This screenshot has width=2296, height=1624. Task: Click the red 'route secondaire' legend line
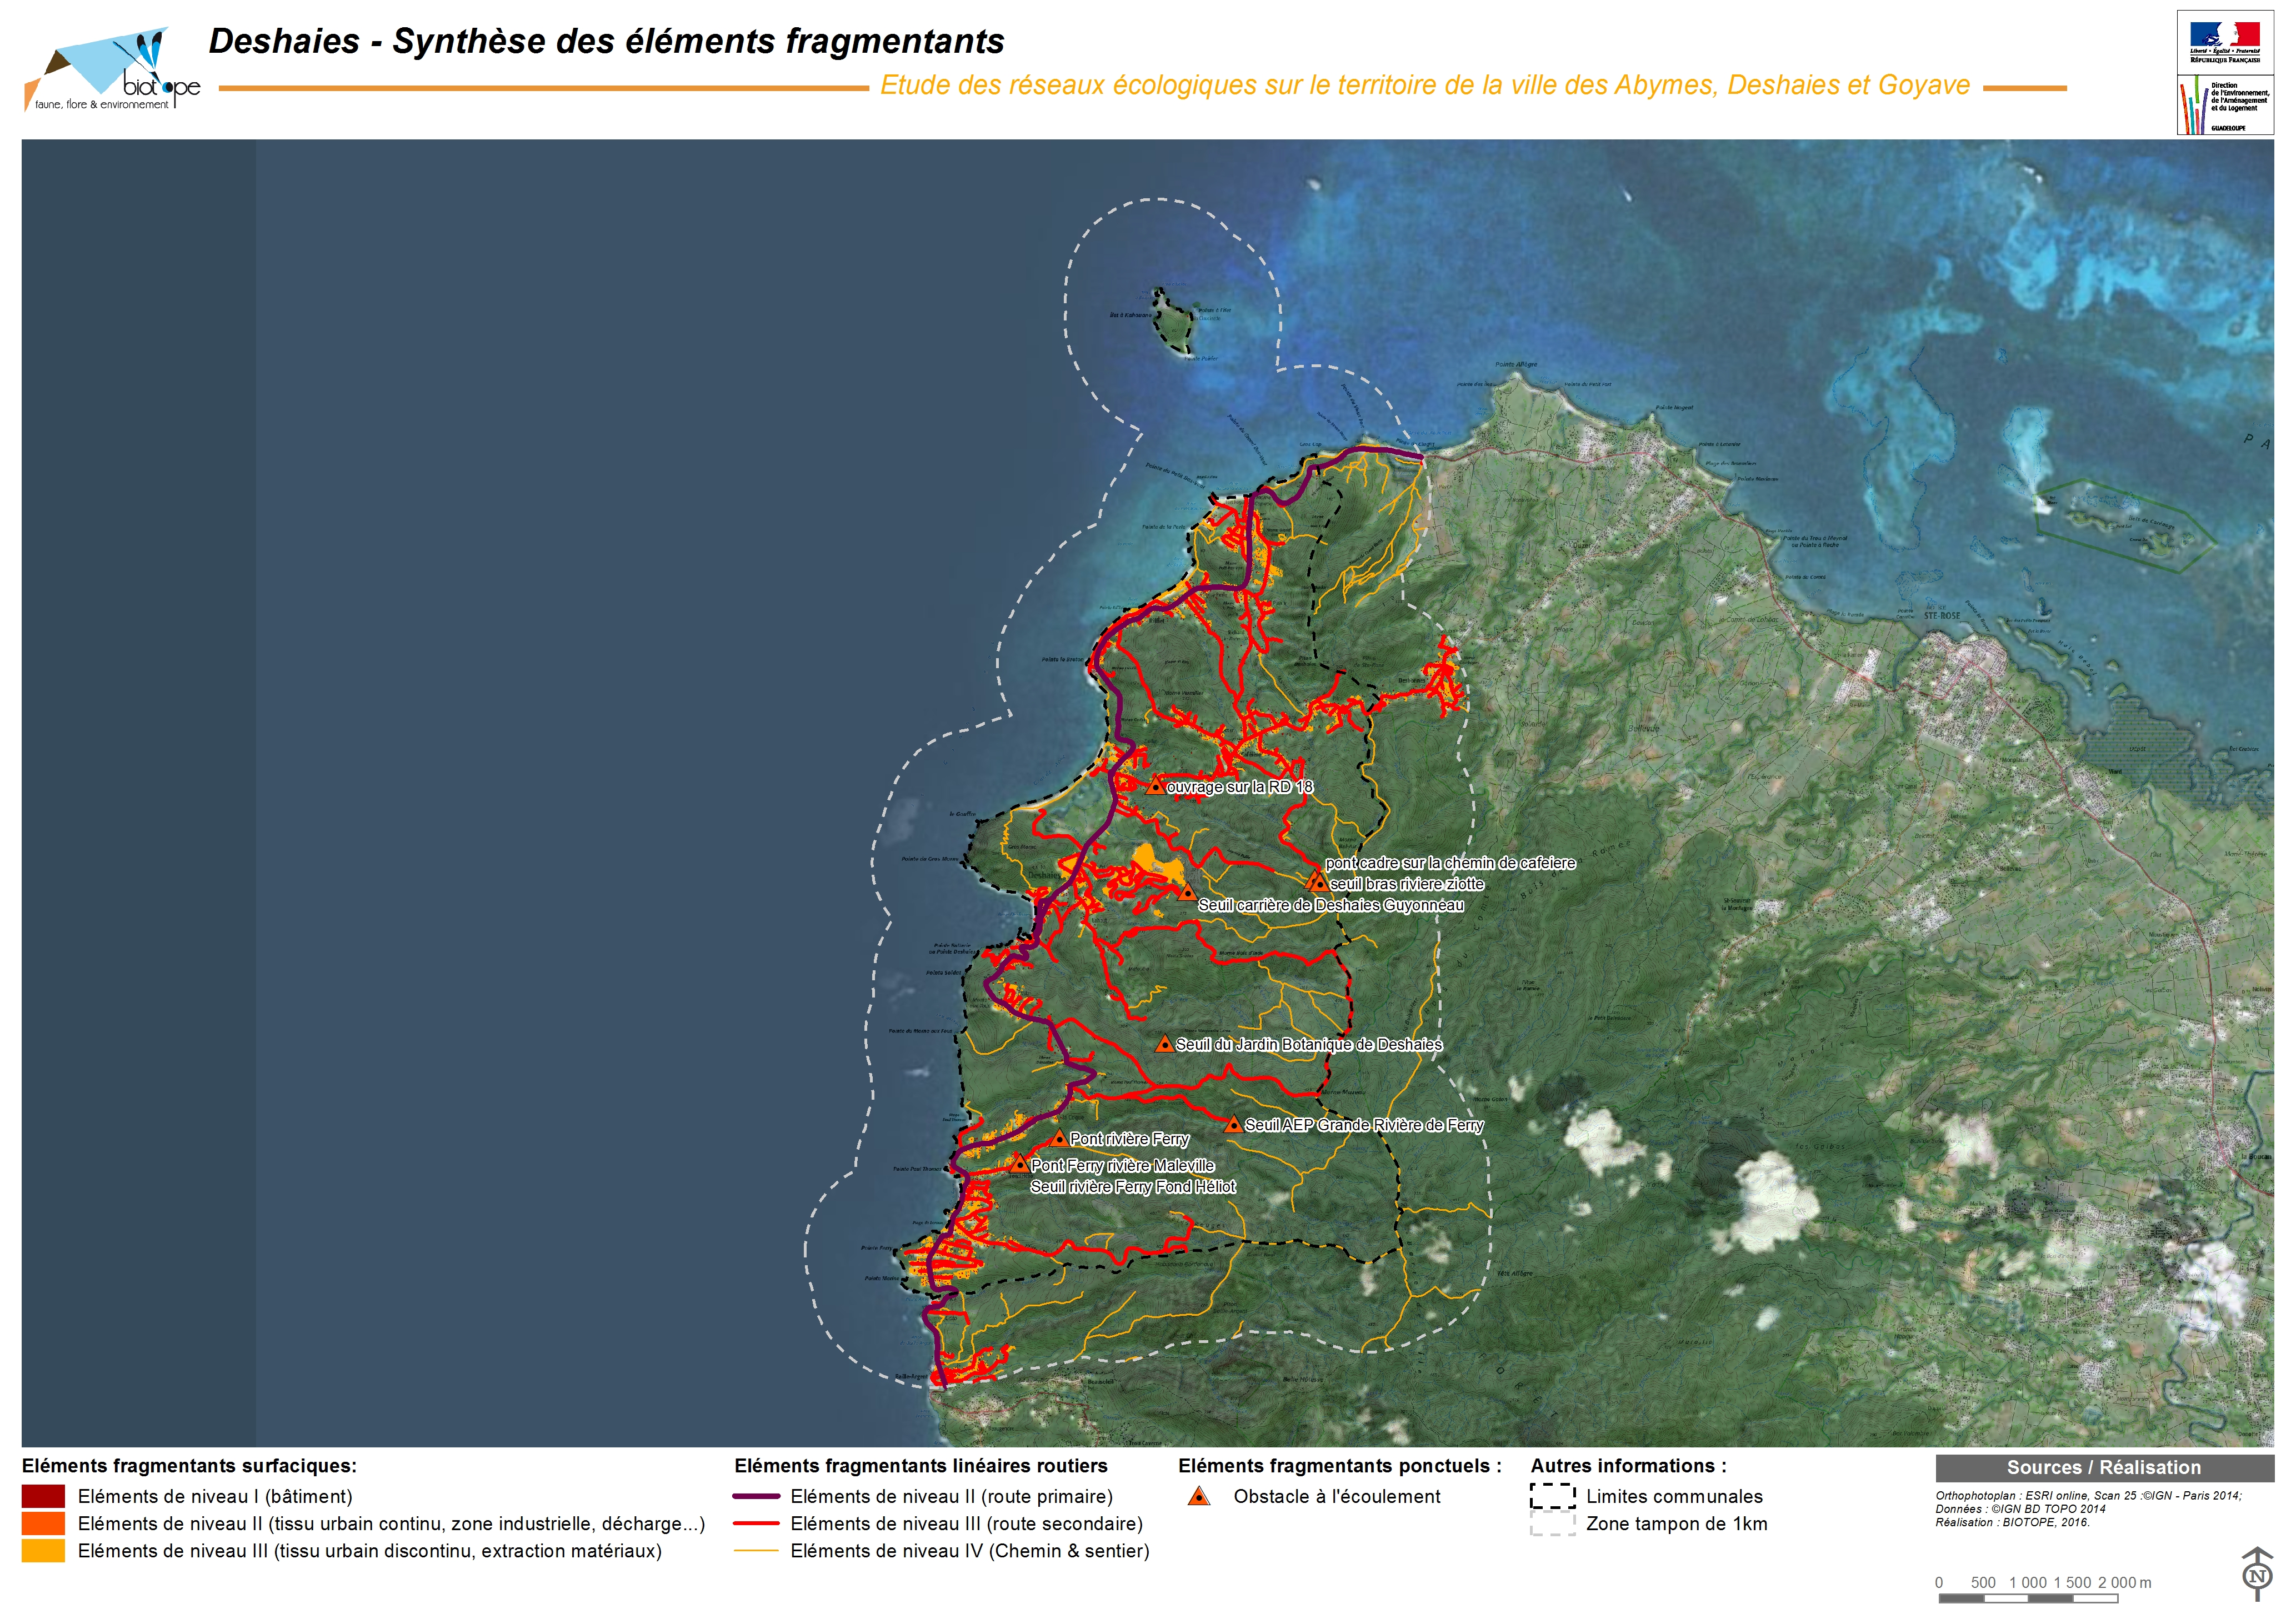(x=756, y=1524)
